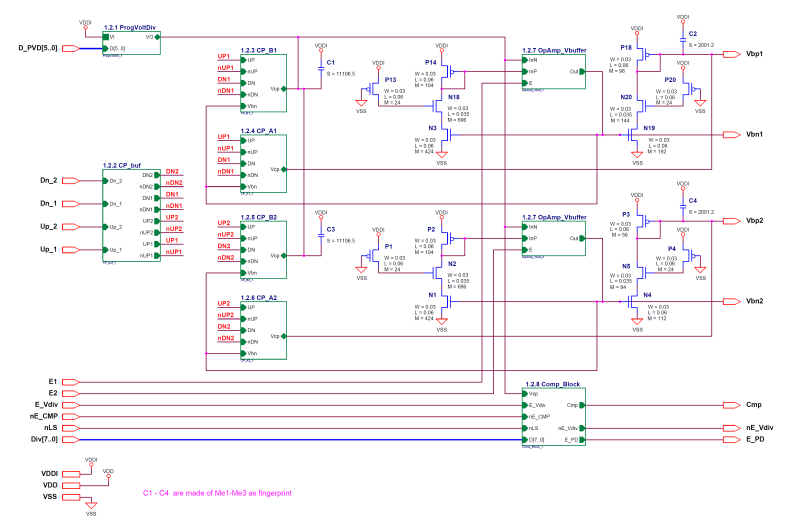Select the N4 transistor symbol
The width and height of the screenshot is (785, 530).
pyautogui.click(x=633, y=301)
